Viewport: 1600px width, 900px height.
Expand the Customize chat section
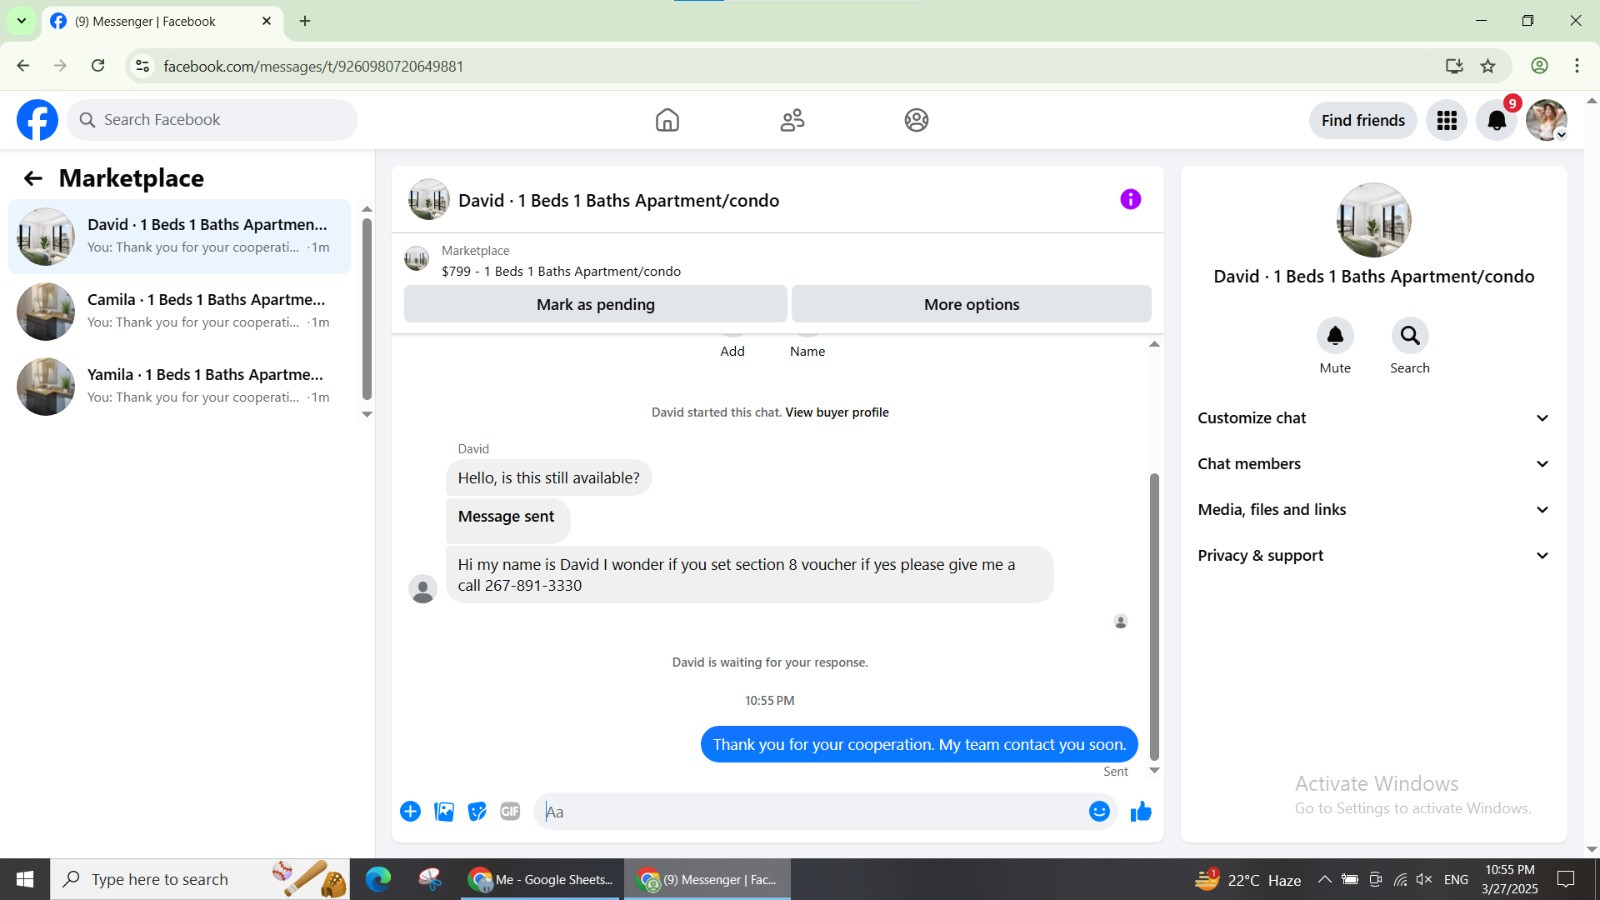(1374, 418)
